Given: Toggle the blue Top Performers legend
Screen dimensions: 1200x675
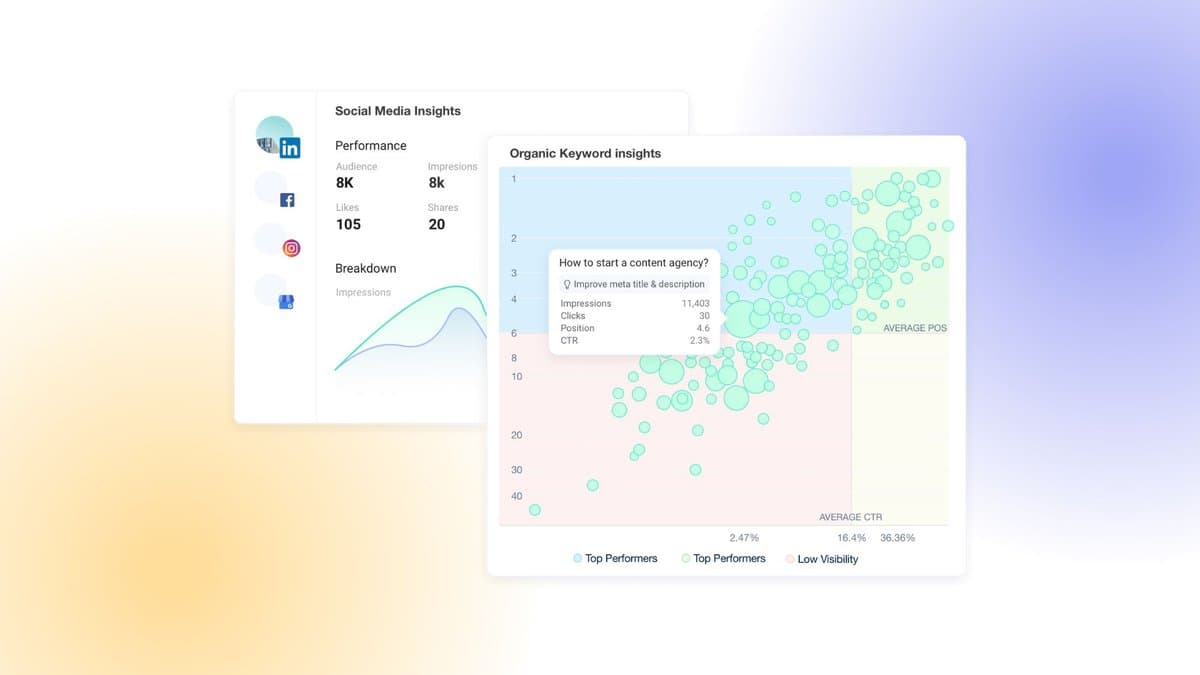Looking at the screenshot, I should (x=615, y=559).
